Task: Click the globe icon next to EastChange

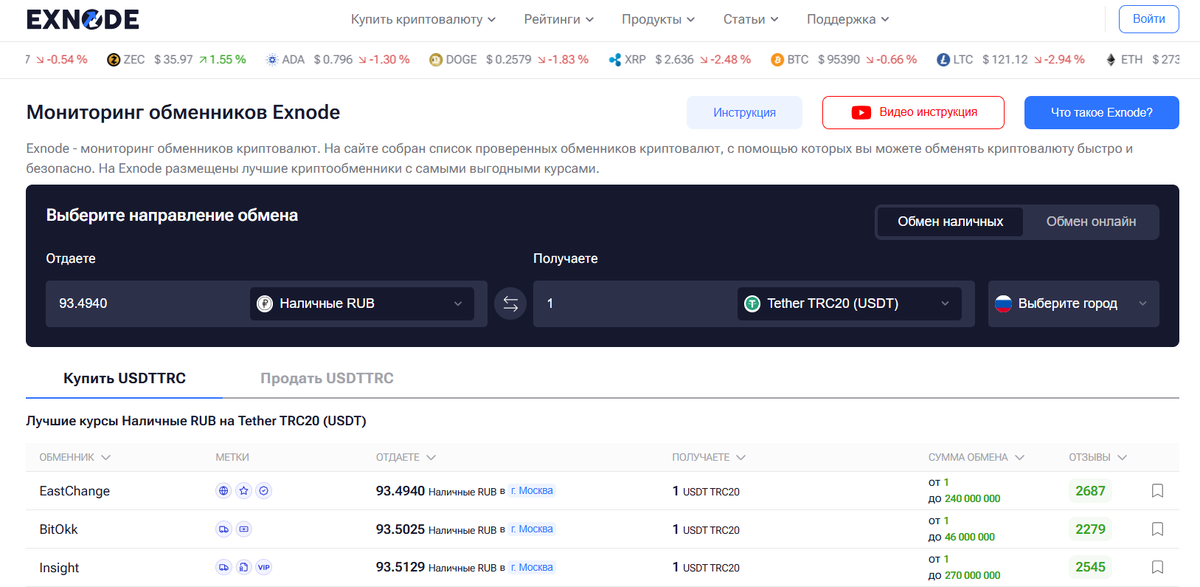Action: click(221, 490)
